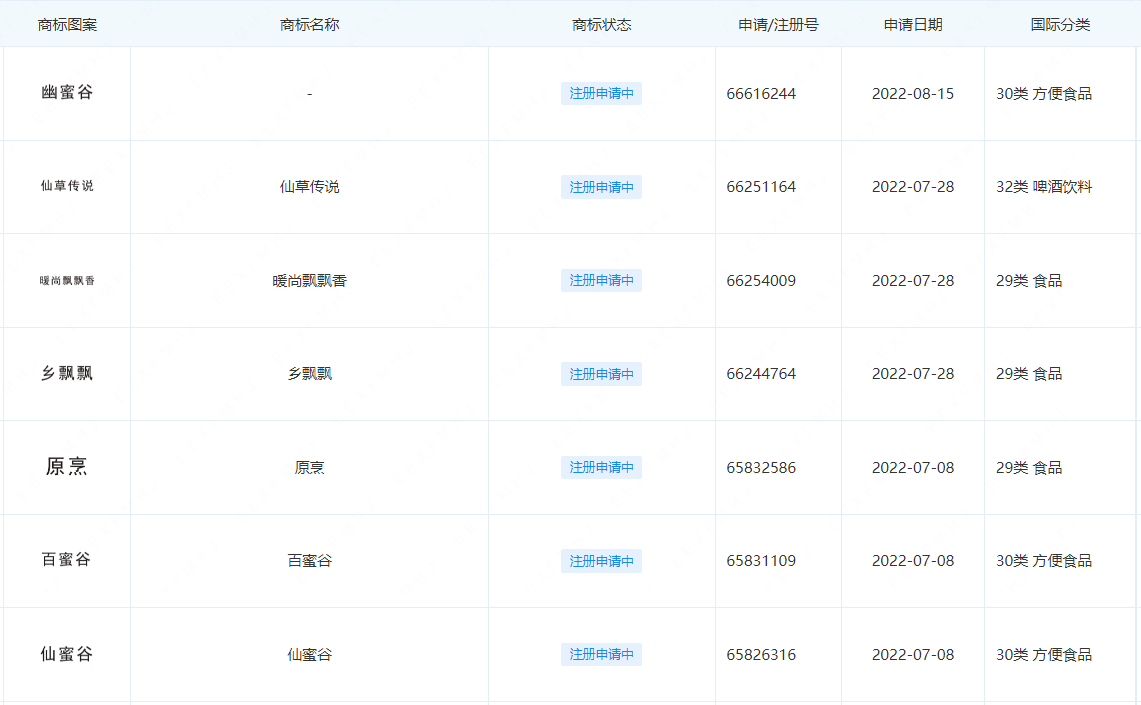Click 30类 方便食品 in the 百蜜谷 row
Viewport: 1141px width, 705px height.
1043,561
